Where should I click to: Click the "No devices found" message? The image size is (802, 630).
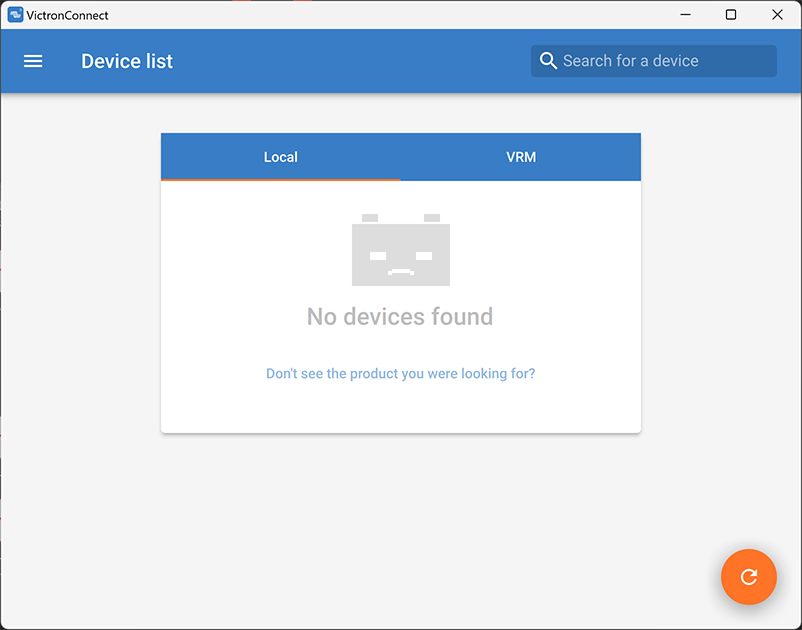(400, 317)
